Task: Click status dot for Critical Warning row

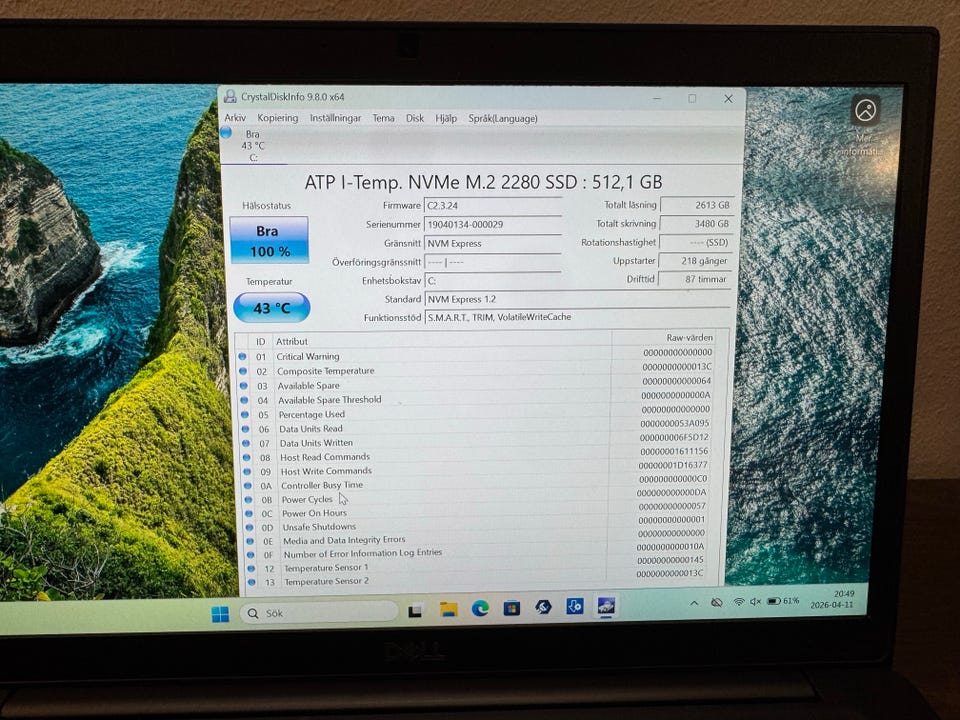Action: tap(242, 356)
